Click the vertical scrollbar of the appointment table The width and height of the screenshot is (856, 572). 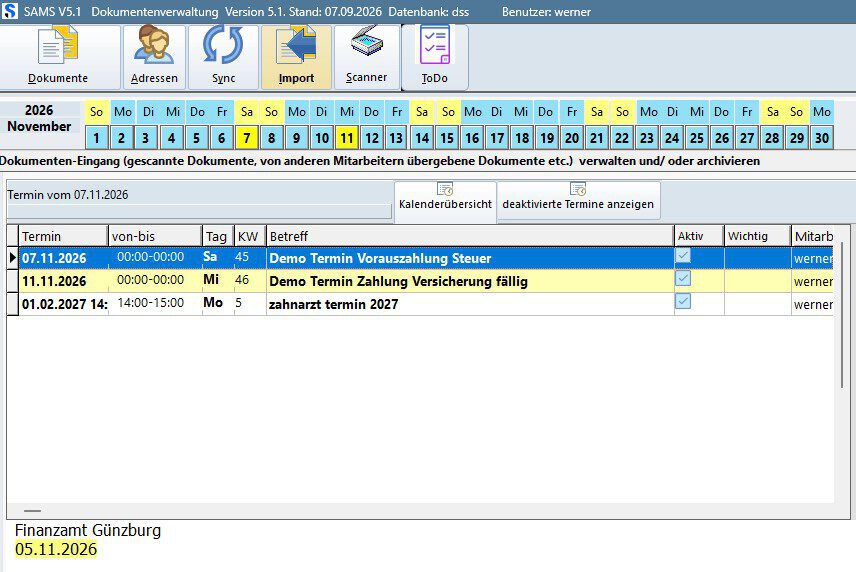point(841,315)
